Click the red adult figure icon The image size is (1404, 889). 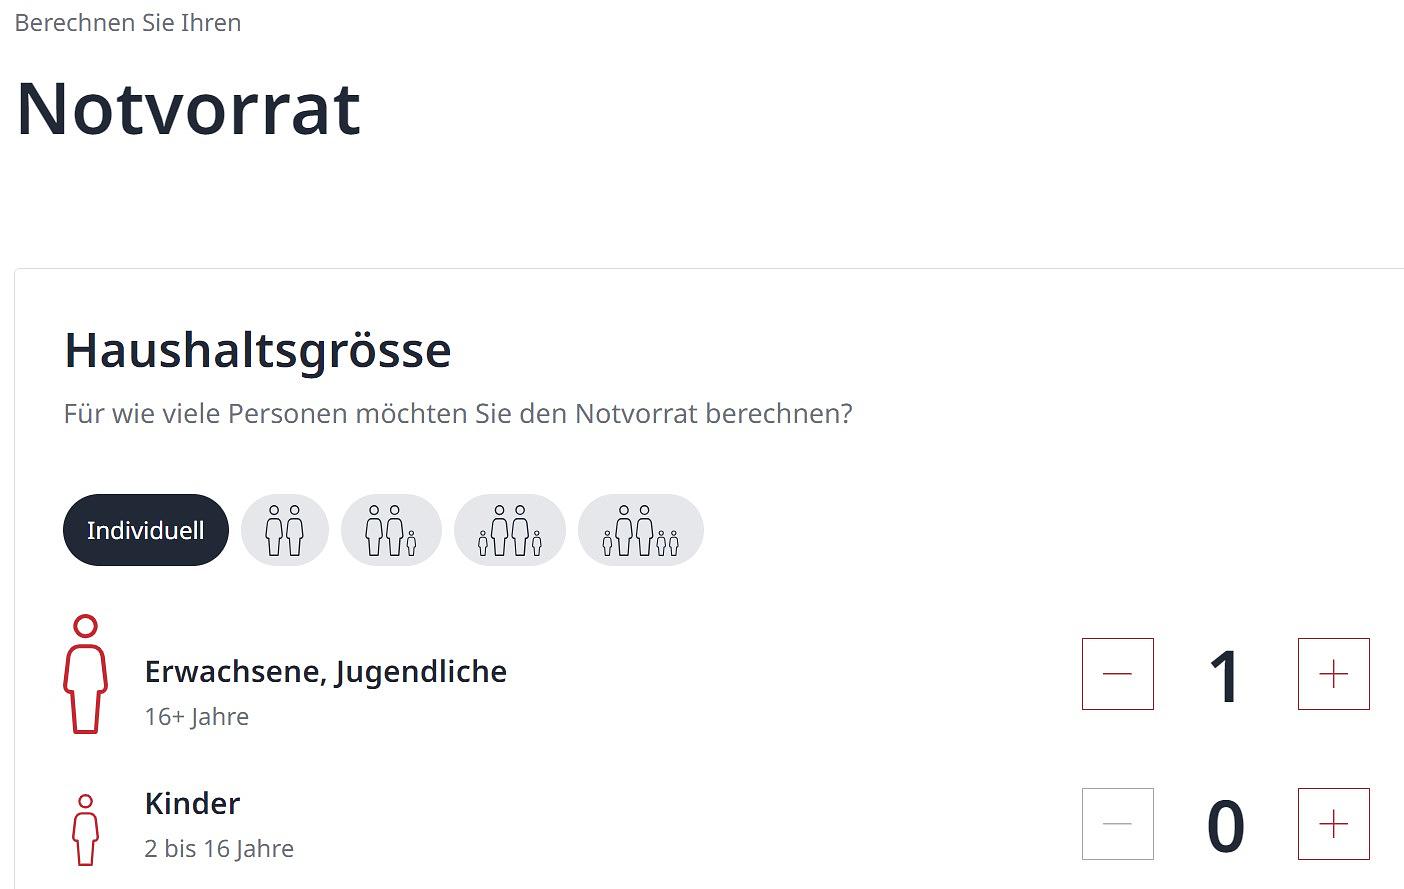coord(85,675)
